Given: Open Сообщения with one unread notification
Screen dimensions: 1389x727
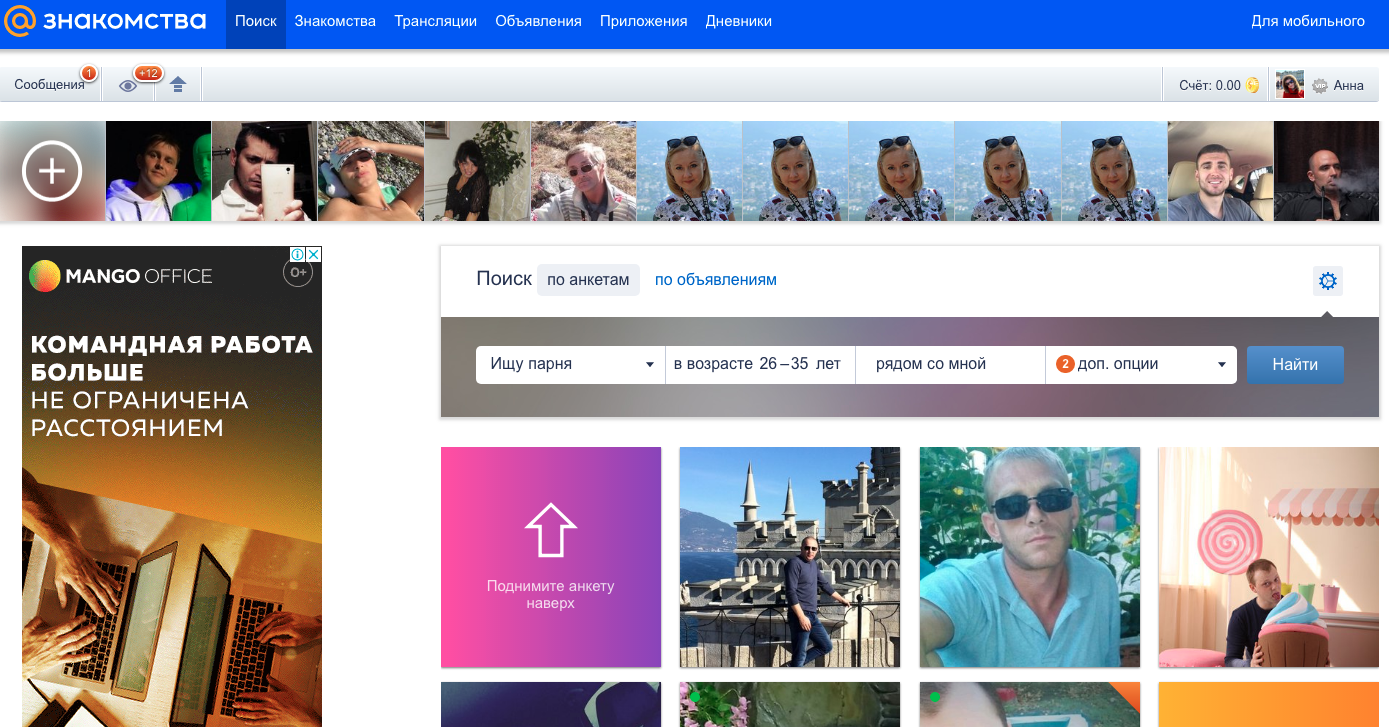Looking at the screenshot, I should coord(50,85).
